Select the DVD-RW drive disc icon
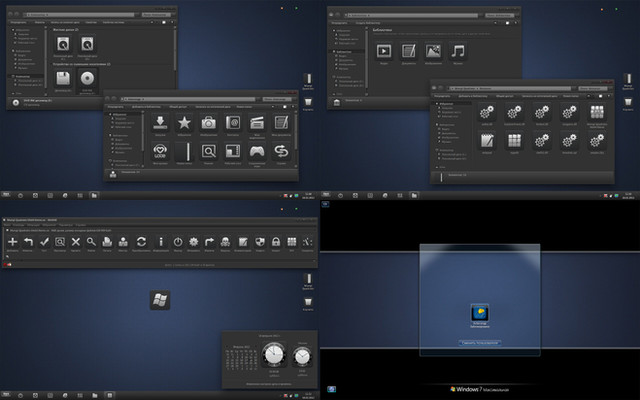Image resolution: width=640 pixels, height=400 pixels. pos(87,78)
